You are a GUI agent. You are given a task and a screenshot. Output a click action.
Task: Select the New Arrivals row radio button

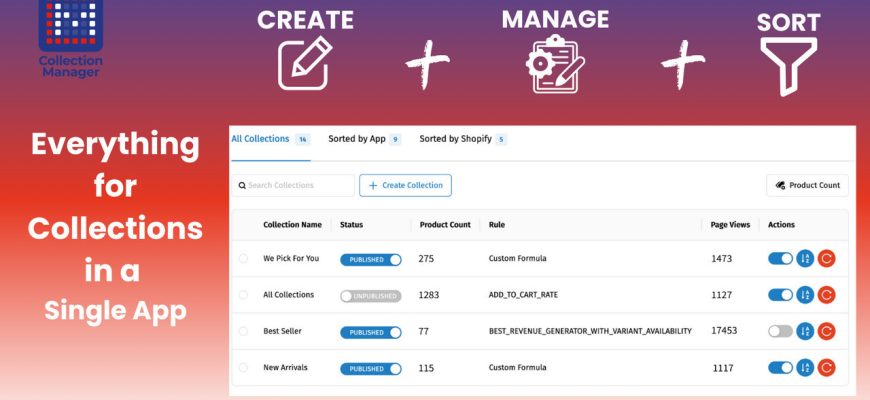[x=243, y=367]
